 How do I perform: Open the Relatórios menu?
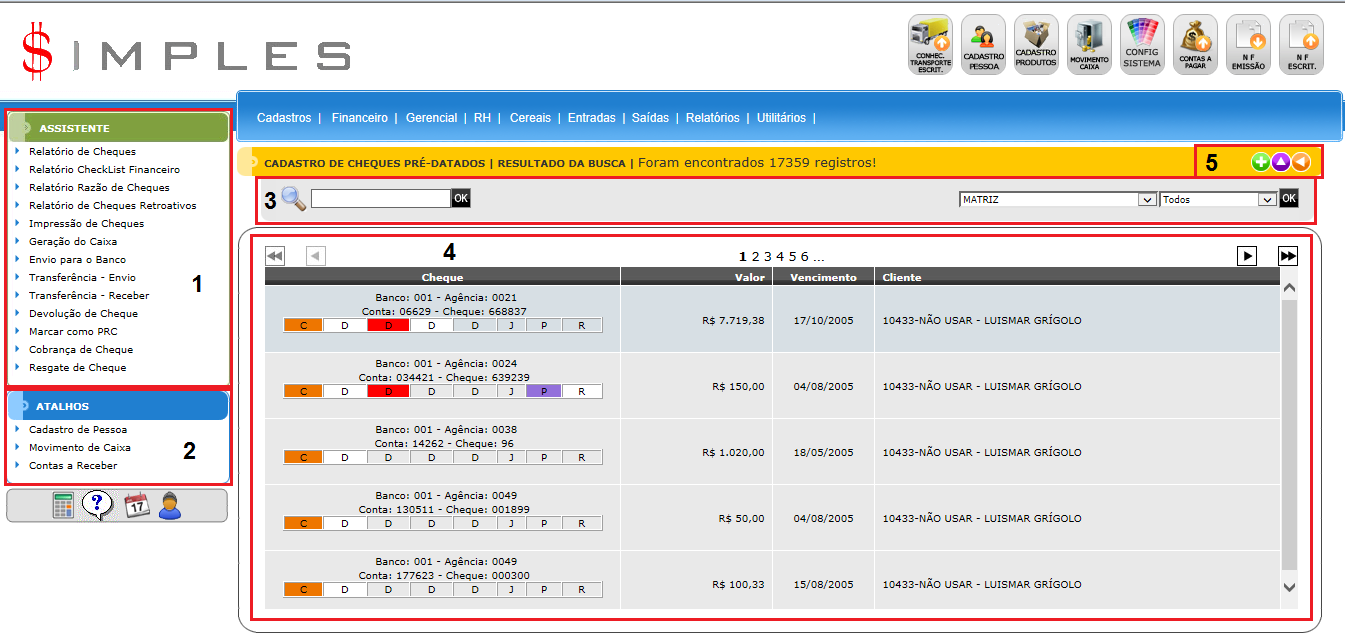712,118
